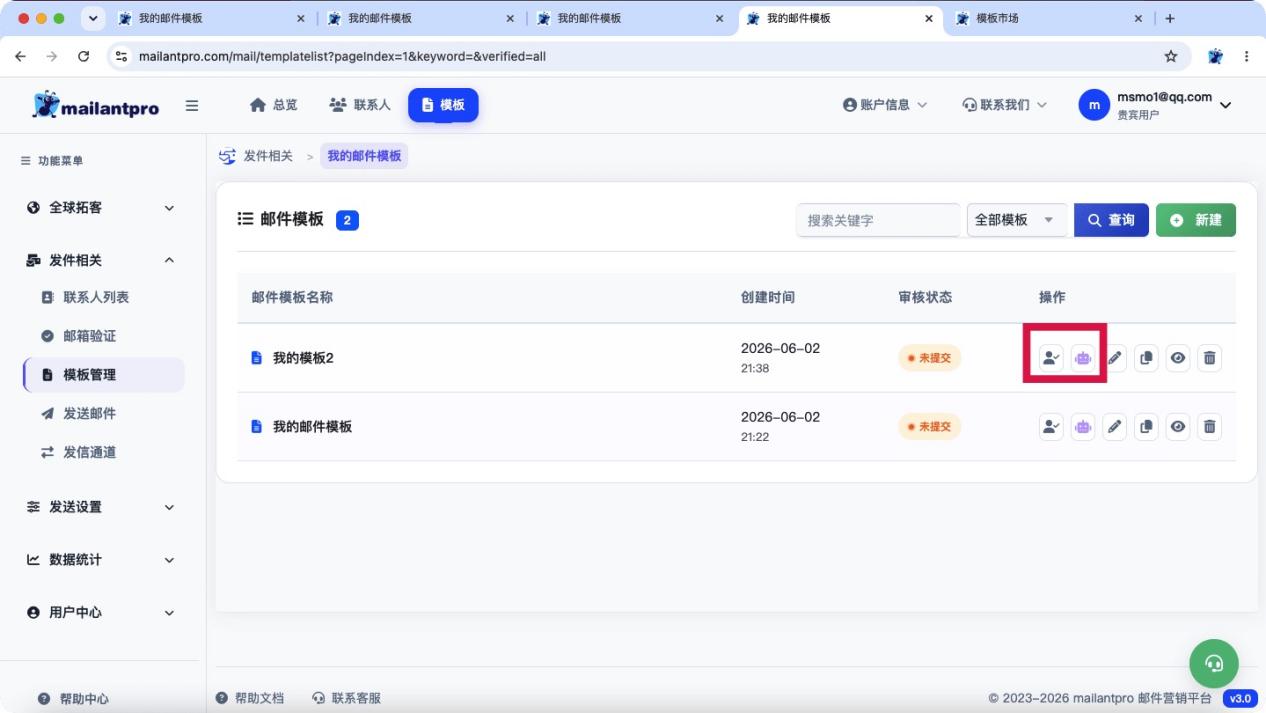Switch to the first 我的邮件模板 tab

pyautogui.click(x=213, y=18)
